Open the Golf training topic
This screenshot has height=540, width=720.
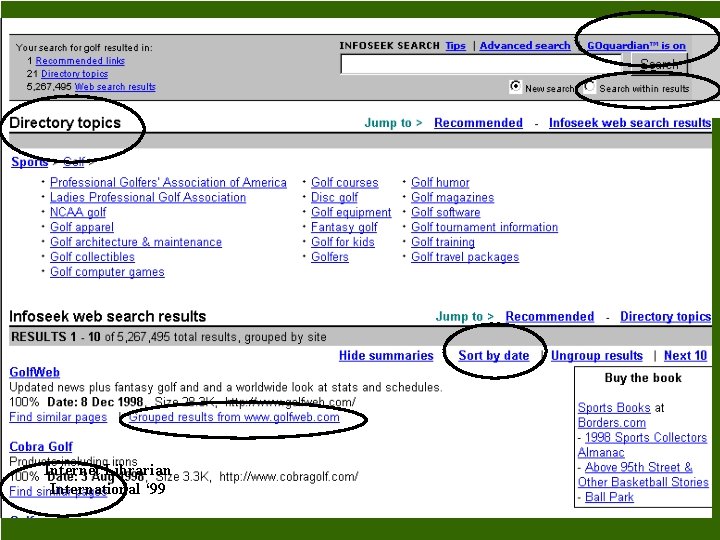[x=443, y=242]
